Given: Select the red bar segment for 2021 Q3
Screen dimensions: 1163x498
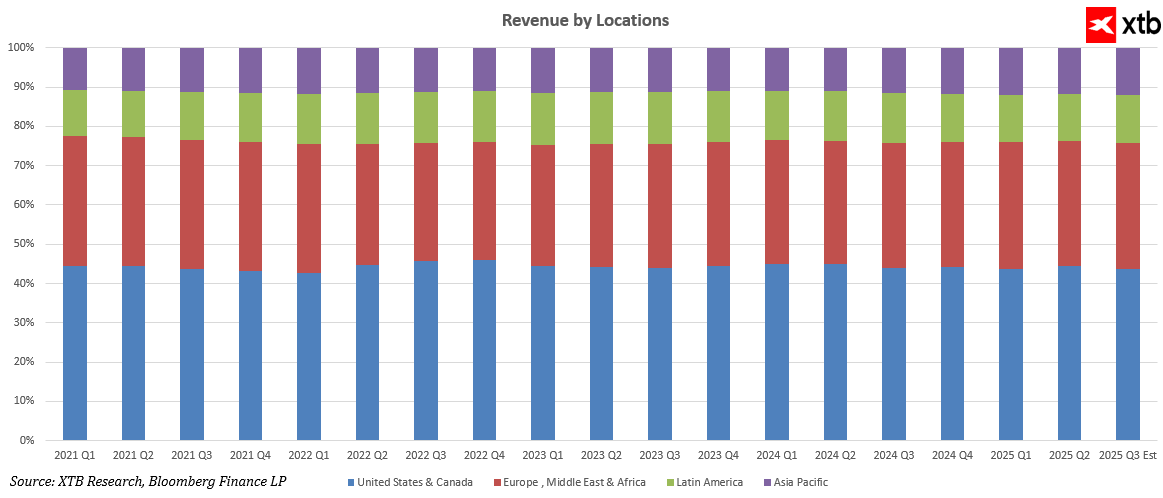Looking at the screenshot, I should [192, 205].
